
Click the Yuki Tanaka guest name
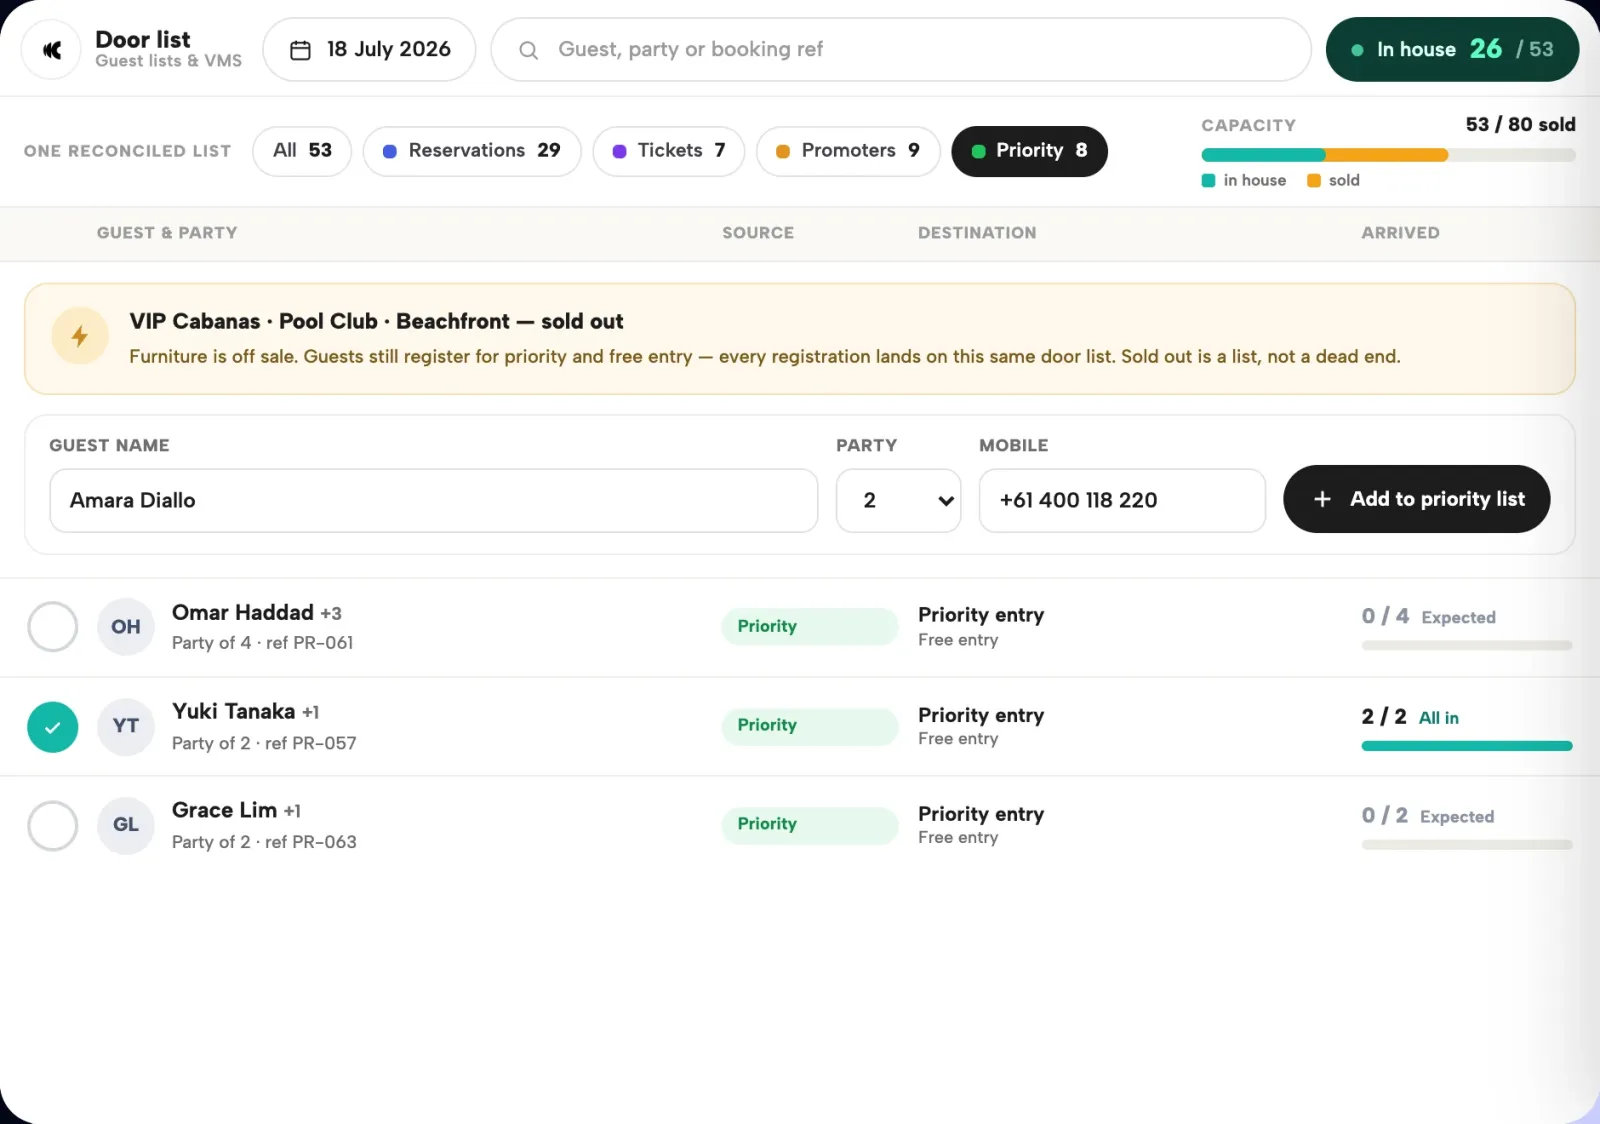click(x=234, y=712)
